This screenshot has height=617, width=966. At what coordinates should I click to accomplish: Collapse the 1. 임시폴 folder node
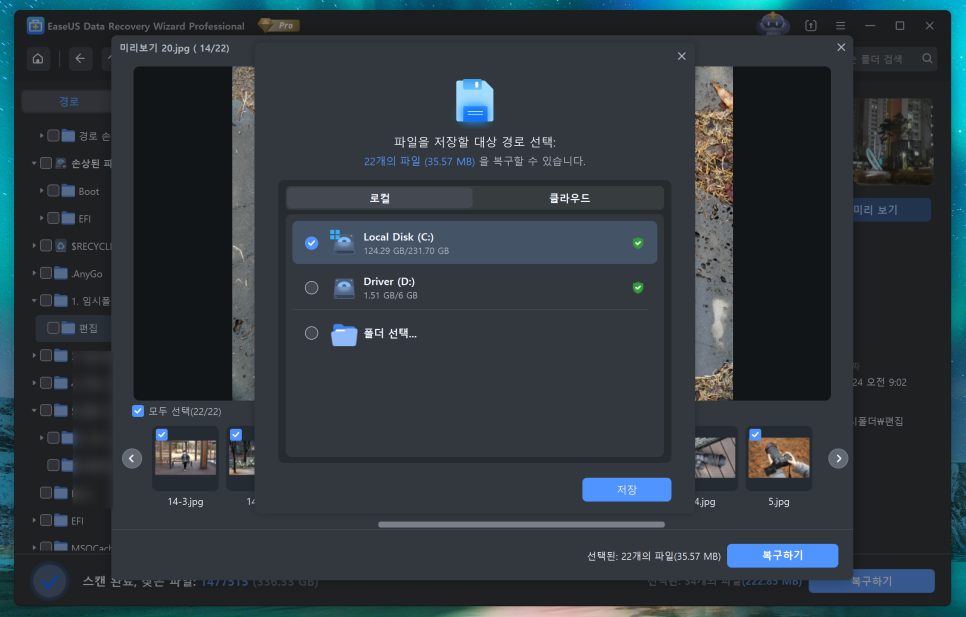34,300
